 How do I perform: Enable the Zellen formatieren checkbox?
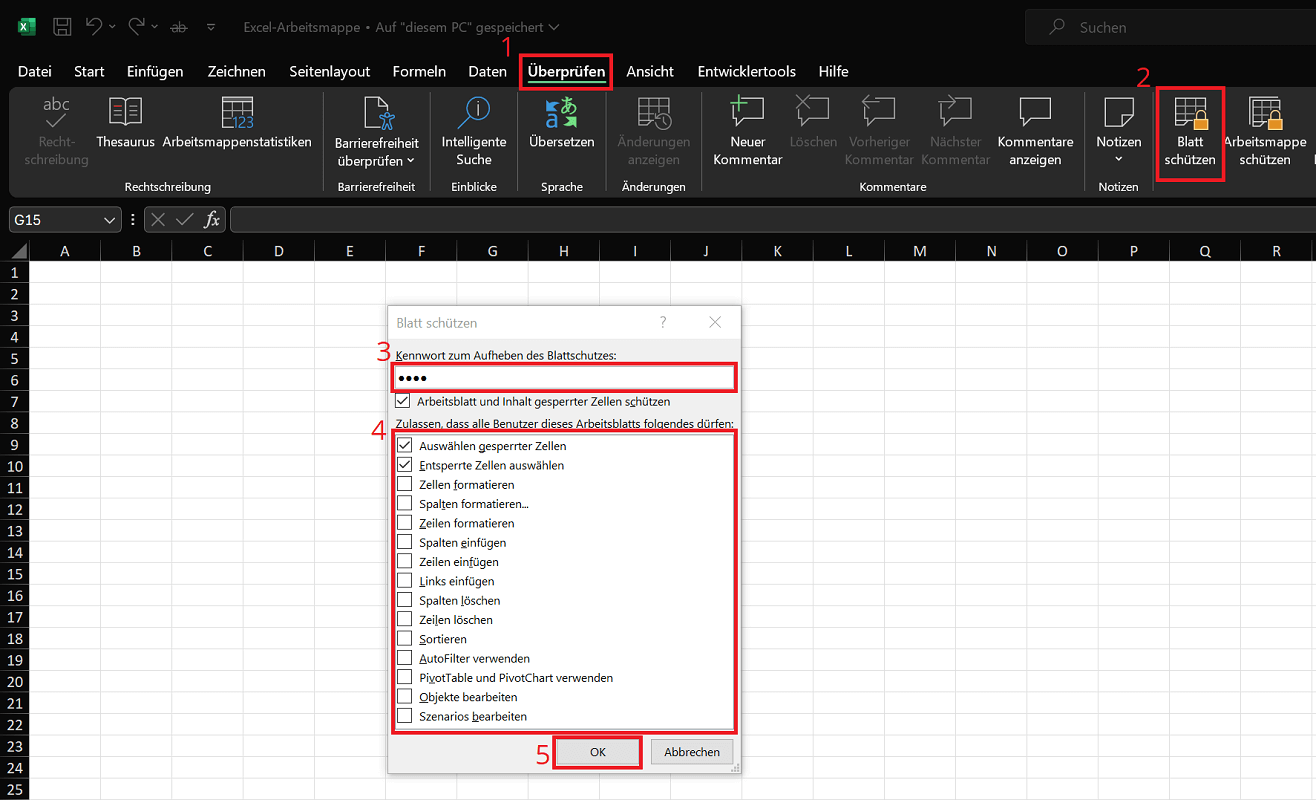click(405, 484)
